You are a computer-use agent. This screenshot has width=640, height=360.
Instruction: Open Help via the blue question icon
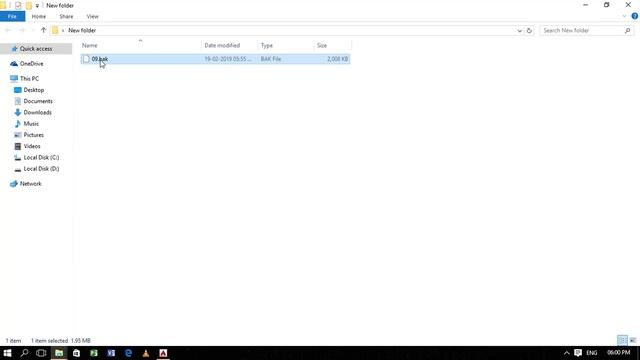click(635, 16)
